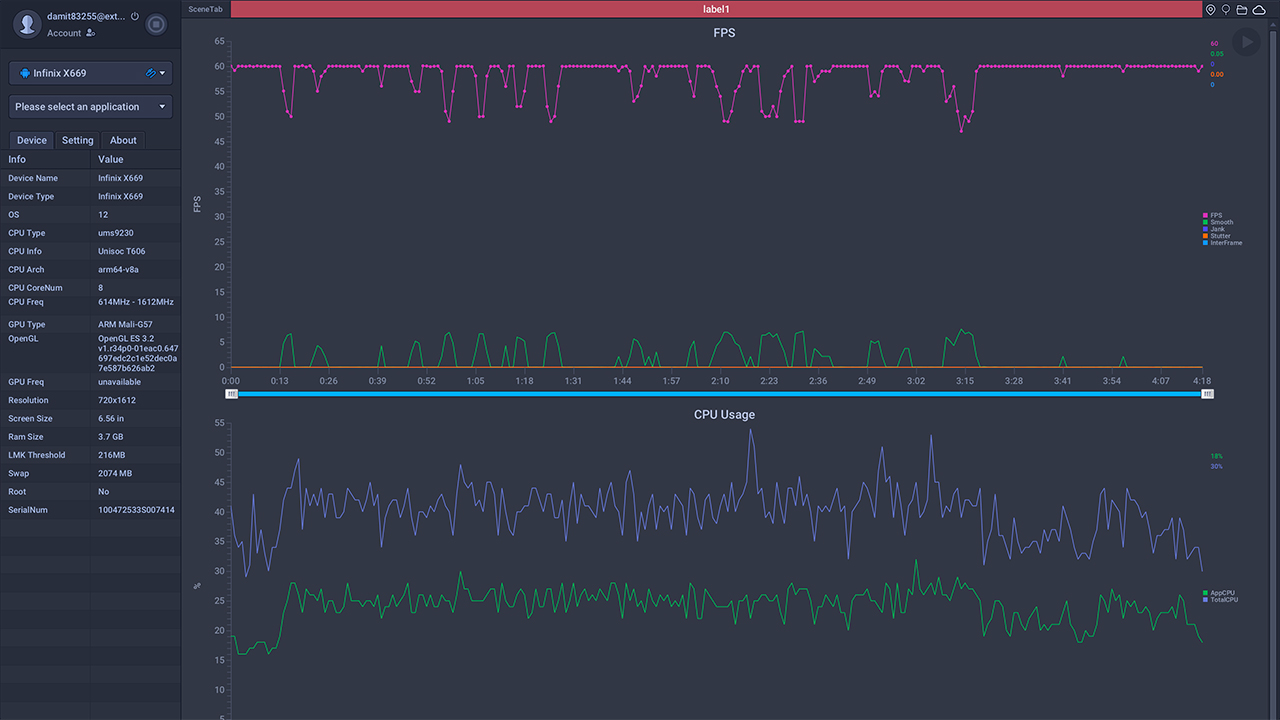The width and height of the screenshot is (1280, 720).
Task: Click the user profile avatar
Action: tap(28, 23)
